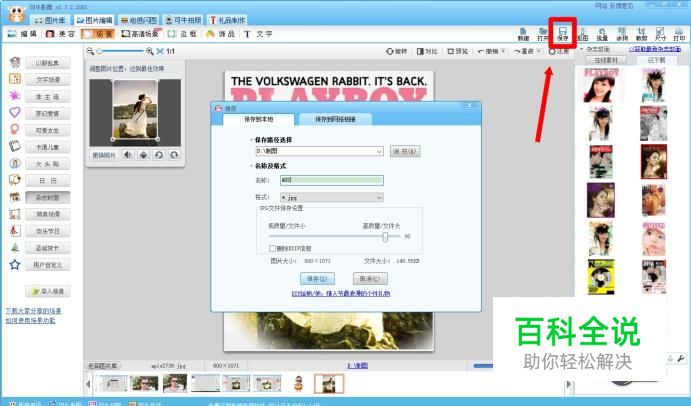Switch to 在线素材 materials tab
This screenshot has width=691, height=406.
tap(606, 60)
